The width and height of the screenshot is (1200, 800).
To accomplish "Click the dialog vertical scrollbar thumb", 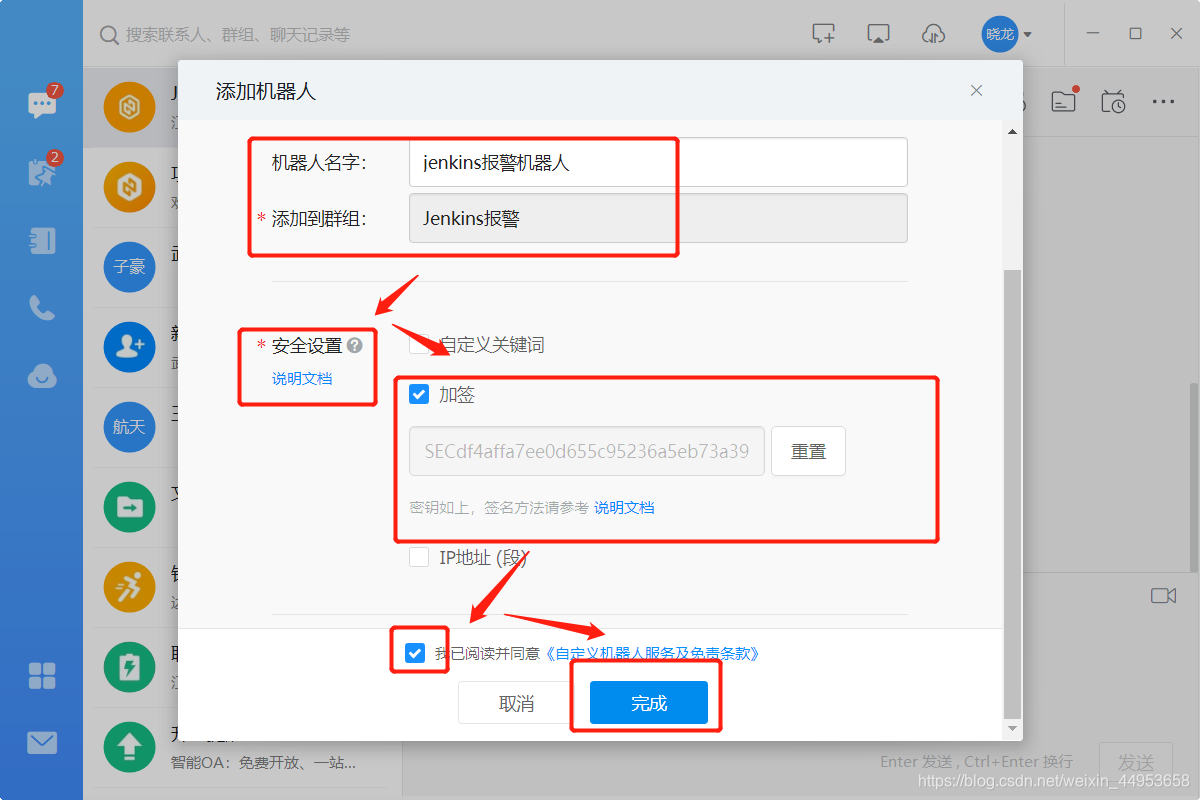I will tap(1012, 493).
